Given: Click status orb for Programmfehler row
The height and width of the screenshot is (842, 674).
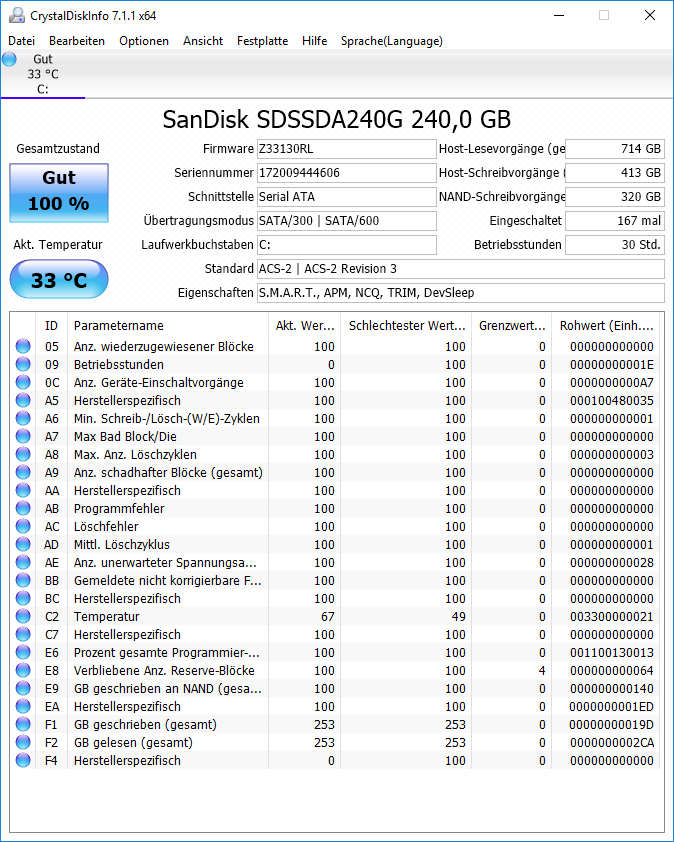Looking at the screenshot, I should [23, 509].
